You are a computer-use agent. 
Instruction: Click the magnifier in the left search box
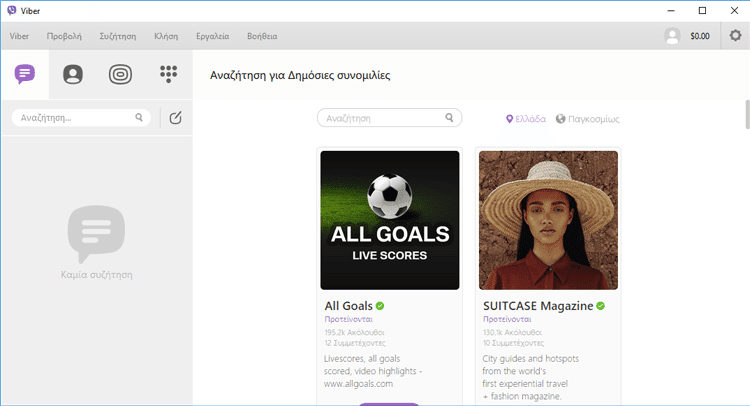click(139, 117)
